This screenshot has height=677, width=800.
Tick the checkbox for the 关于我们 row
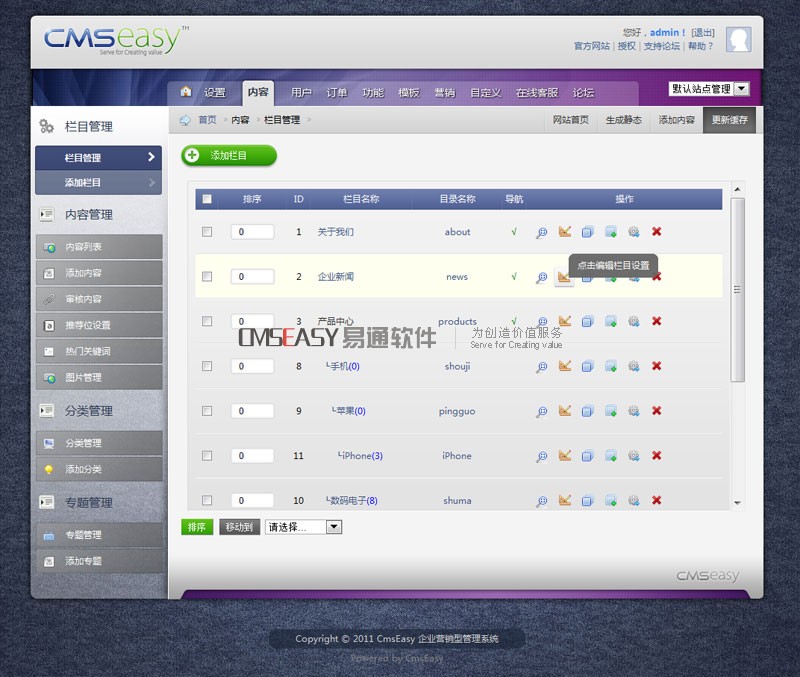(x=207, y=231)
